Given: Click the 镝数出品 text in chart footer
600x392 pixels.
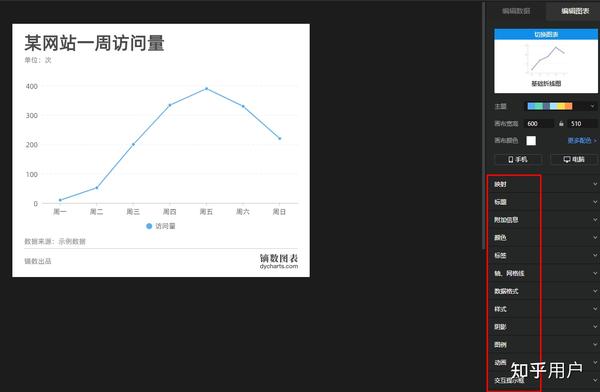Looking at the screenshot, I should pyautogui.click(x=38, y=261).
